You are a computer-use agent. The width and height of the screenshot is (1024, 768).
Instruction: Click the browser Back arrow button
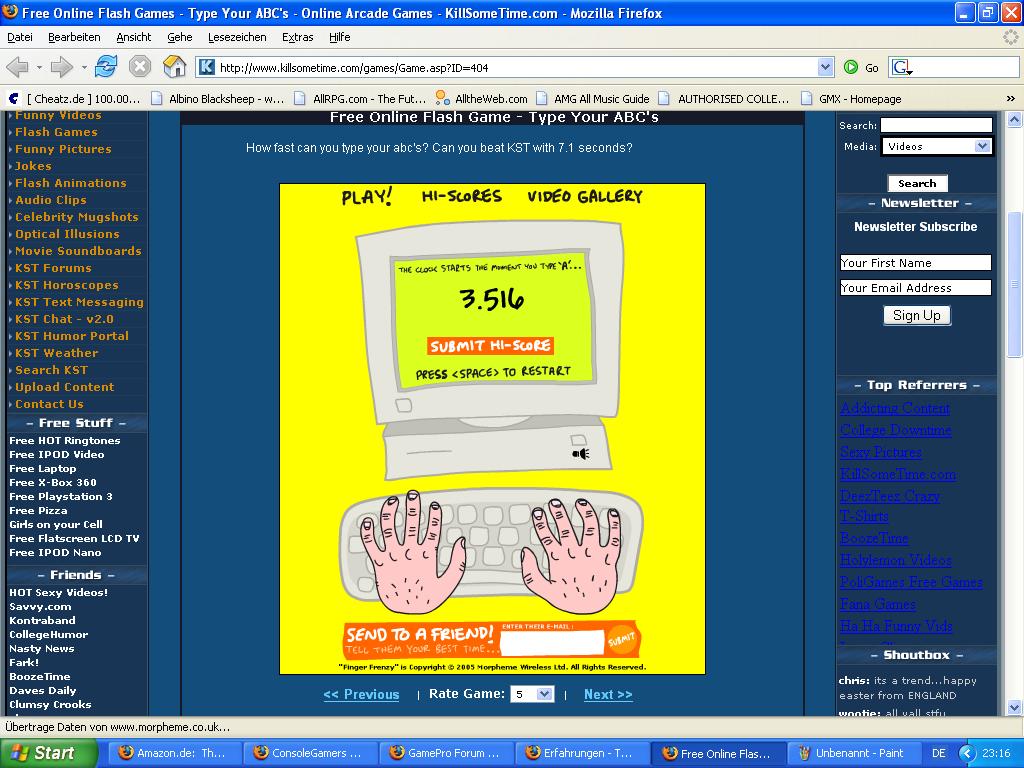pyautogui.click(x=17, y=67)
